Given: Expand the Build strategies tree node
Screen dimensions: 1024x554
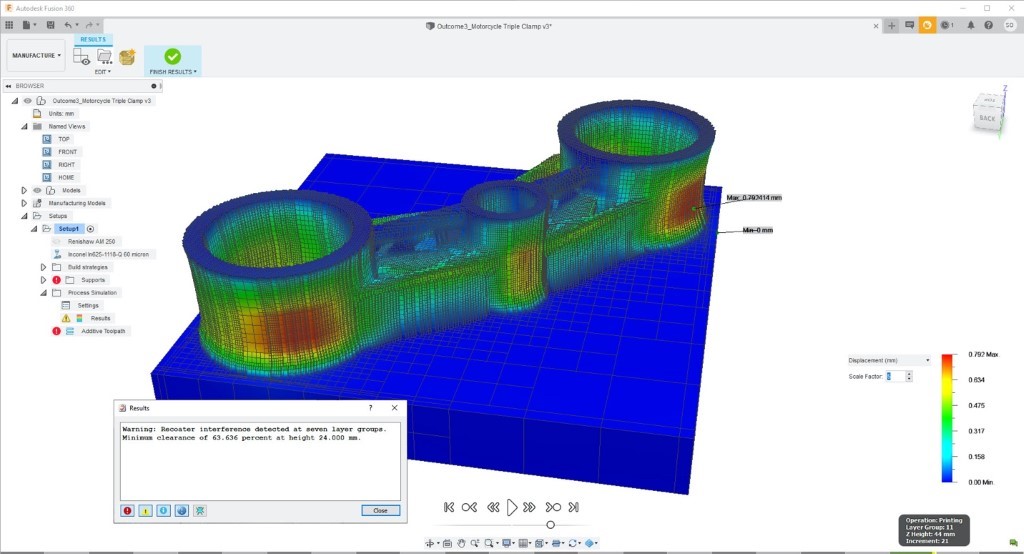Looking at the screenshot, I should [x=43, y=267].
